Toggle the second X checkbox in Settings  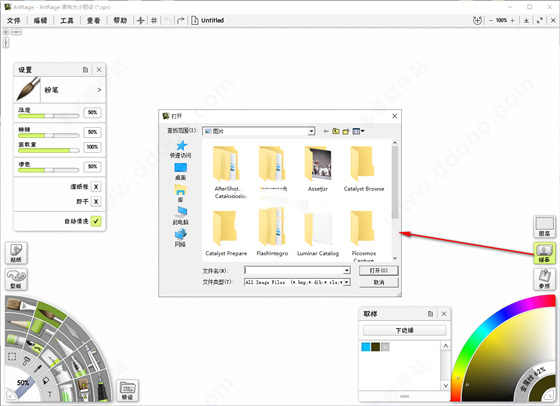96,202
